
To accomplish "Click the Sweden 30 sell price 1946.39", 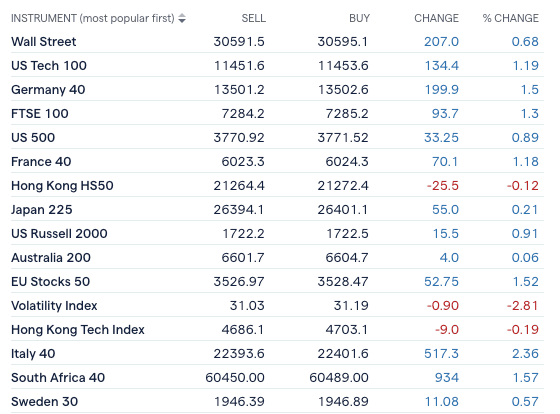I will (239, 401).
